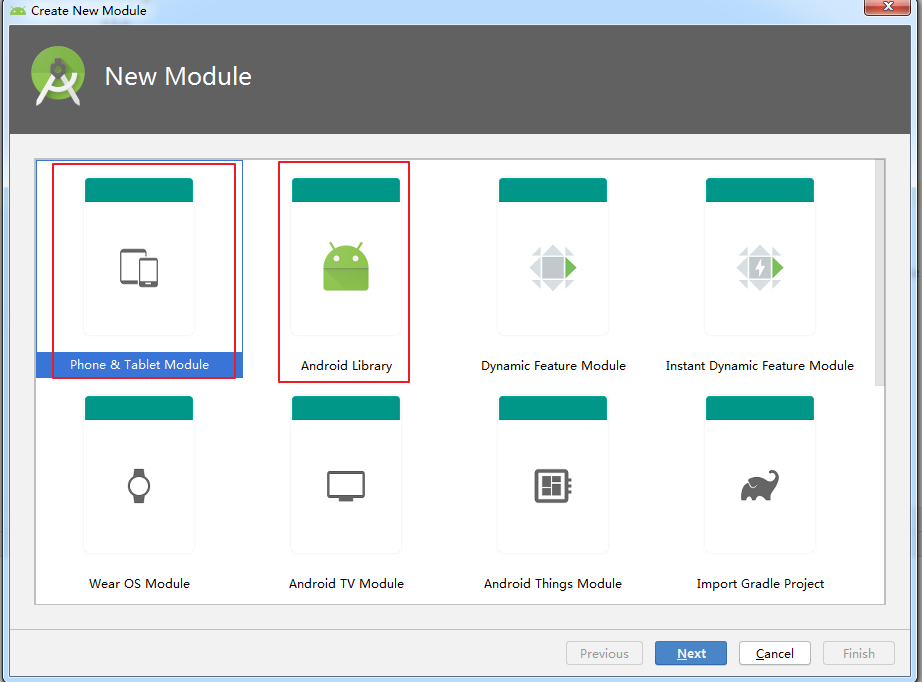The width and height of the screenshot is (922, 682).
Task: Choose the Wear OS watch icon
Action: (139, 486)
